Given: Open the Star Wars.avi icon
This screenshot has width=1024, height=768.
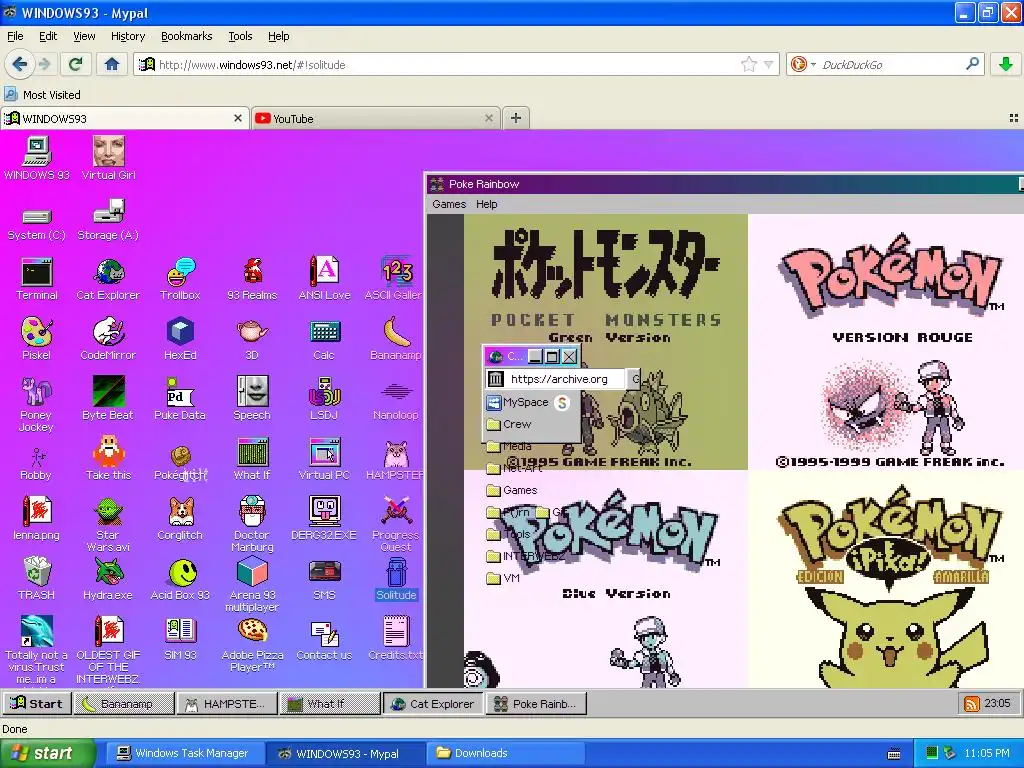Looking at the screenshot, I should [108, 524].
